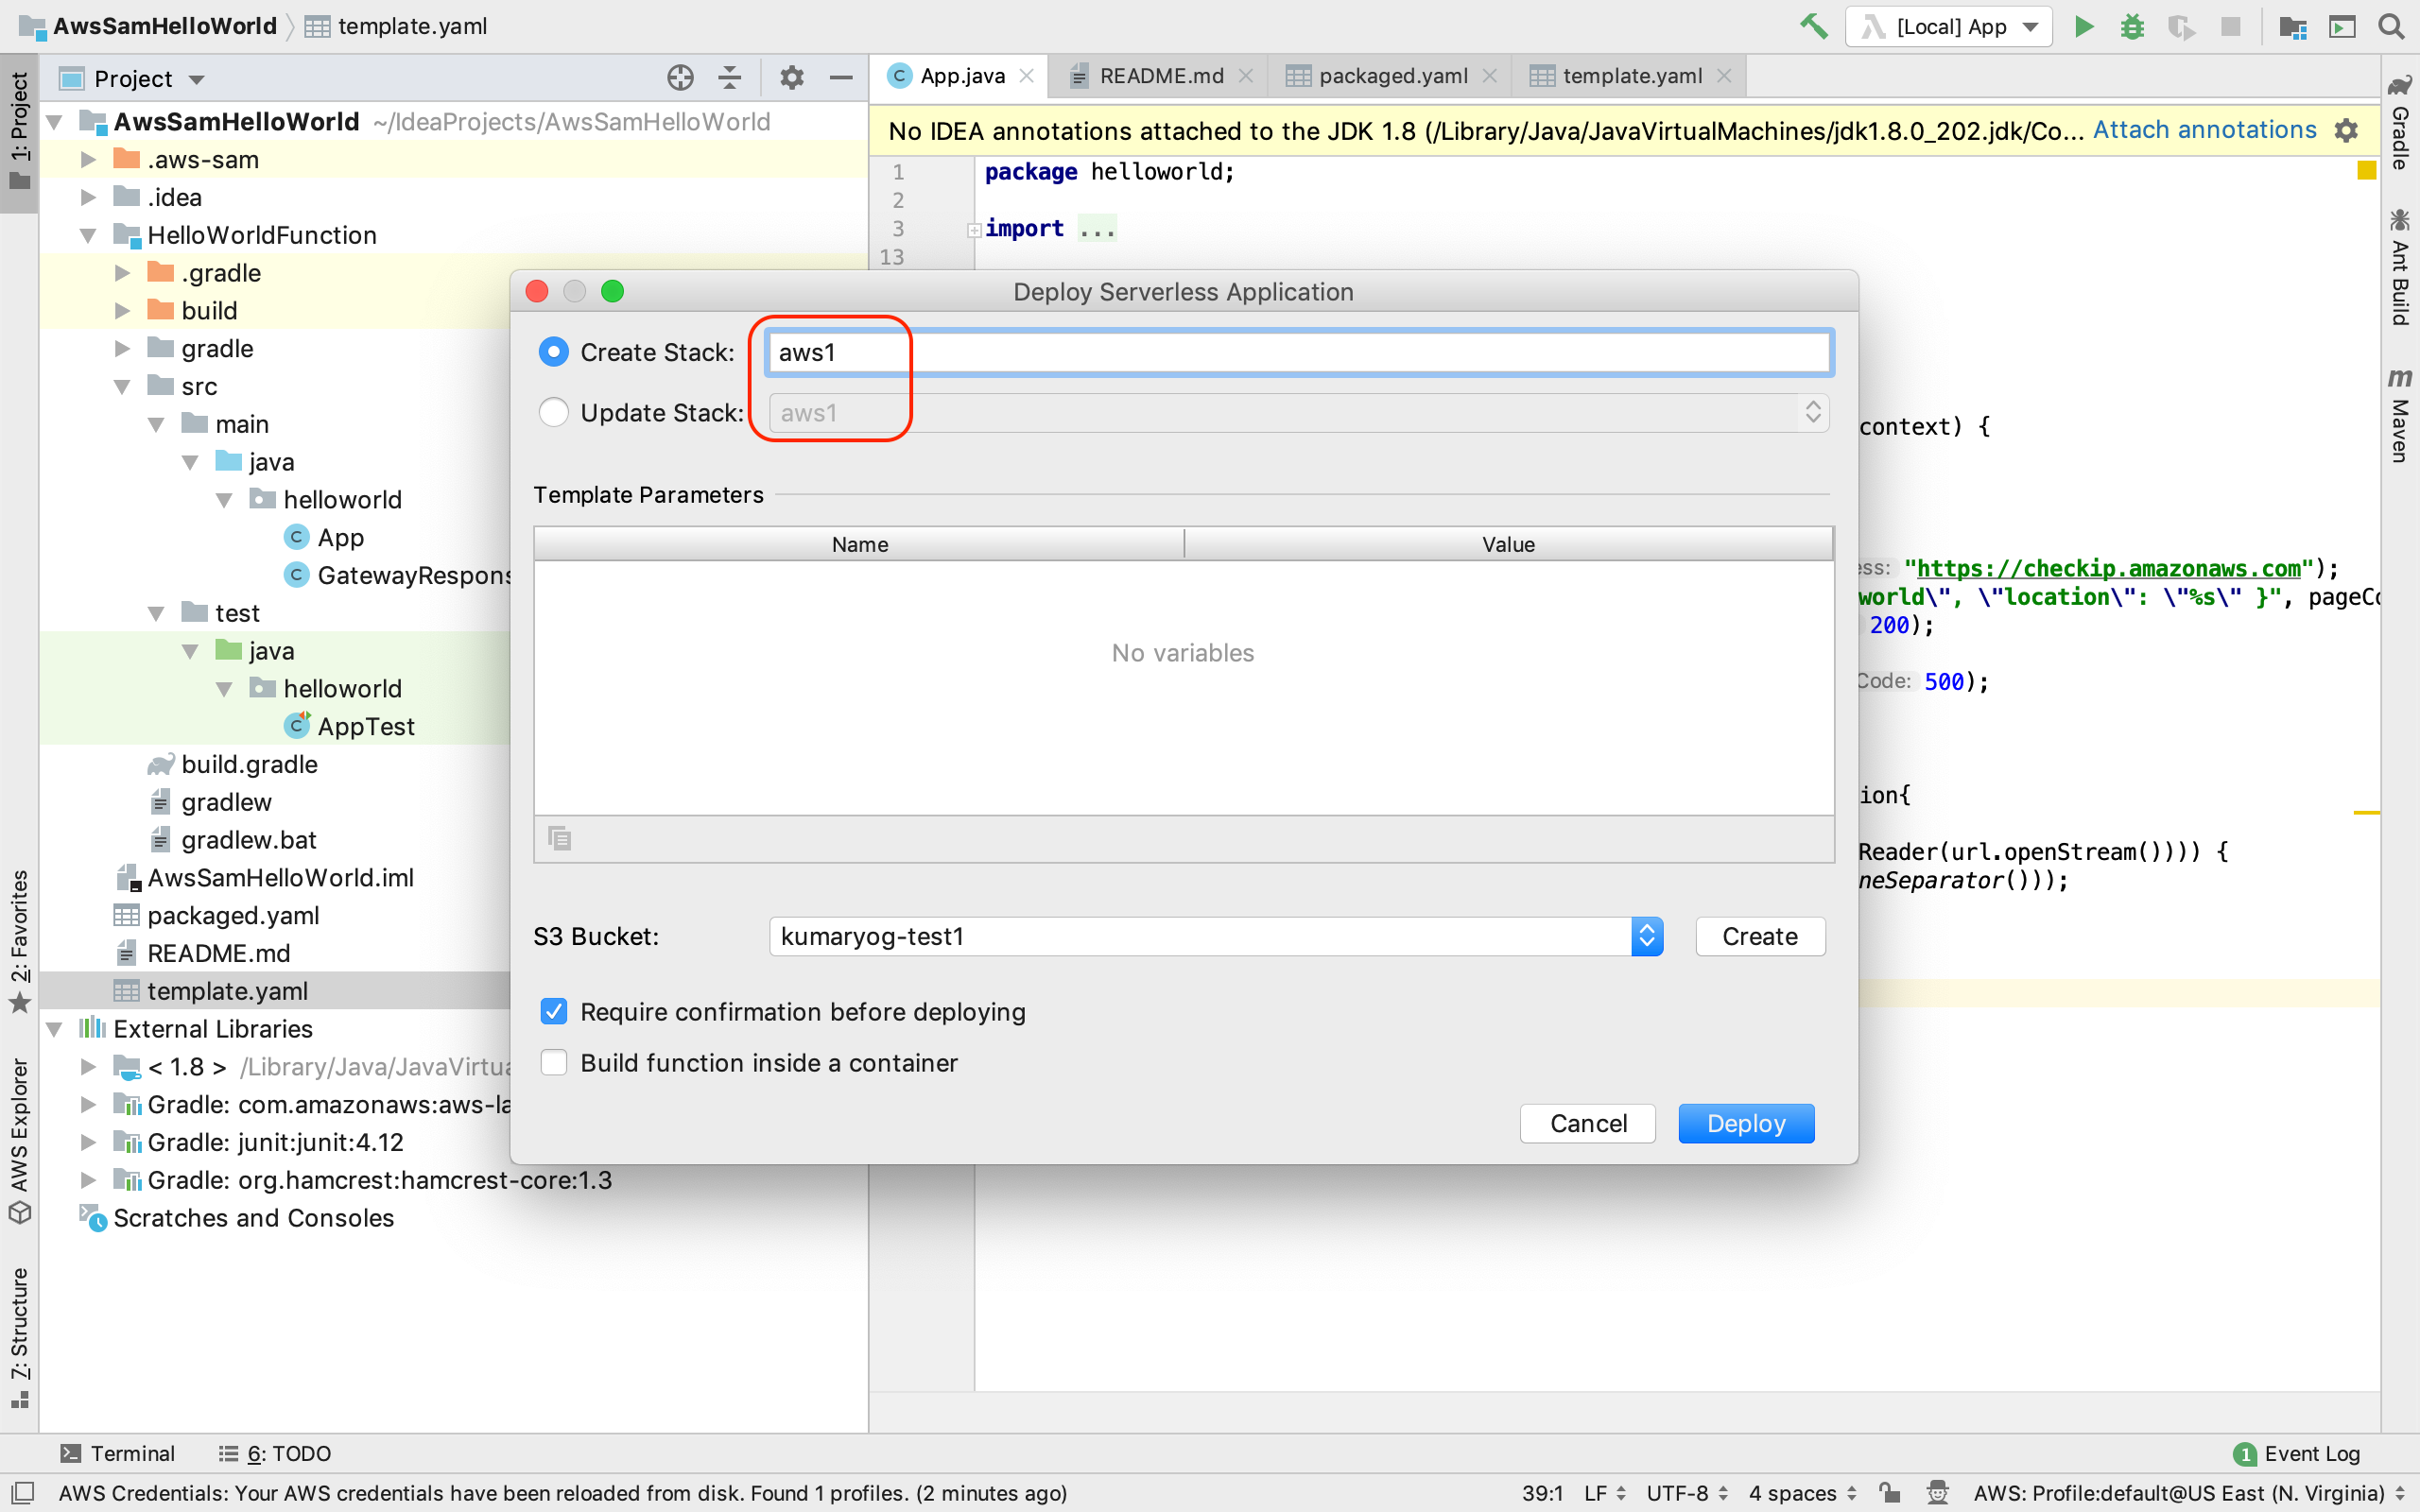Click the green Run icon
Viewport: 2420px width, 1512px height.
(2083, 26)
